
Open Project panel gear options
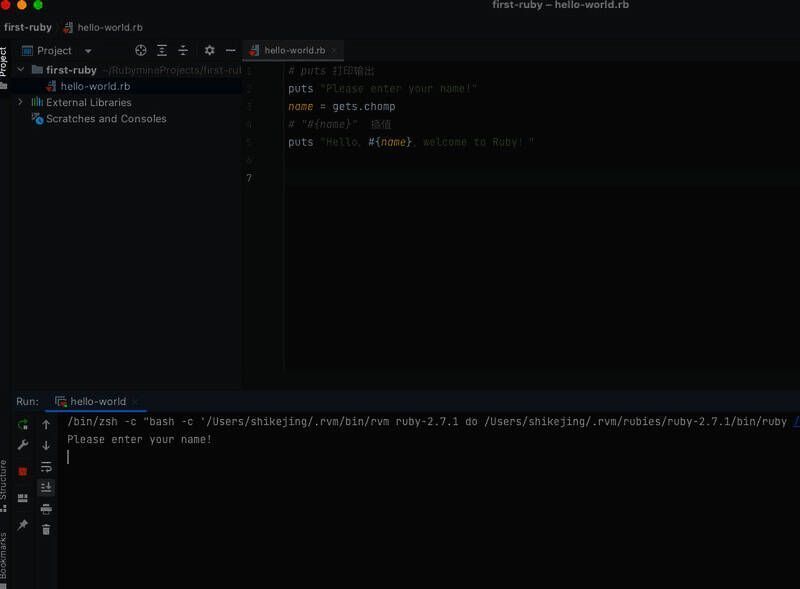point(209,50)
